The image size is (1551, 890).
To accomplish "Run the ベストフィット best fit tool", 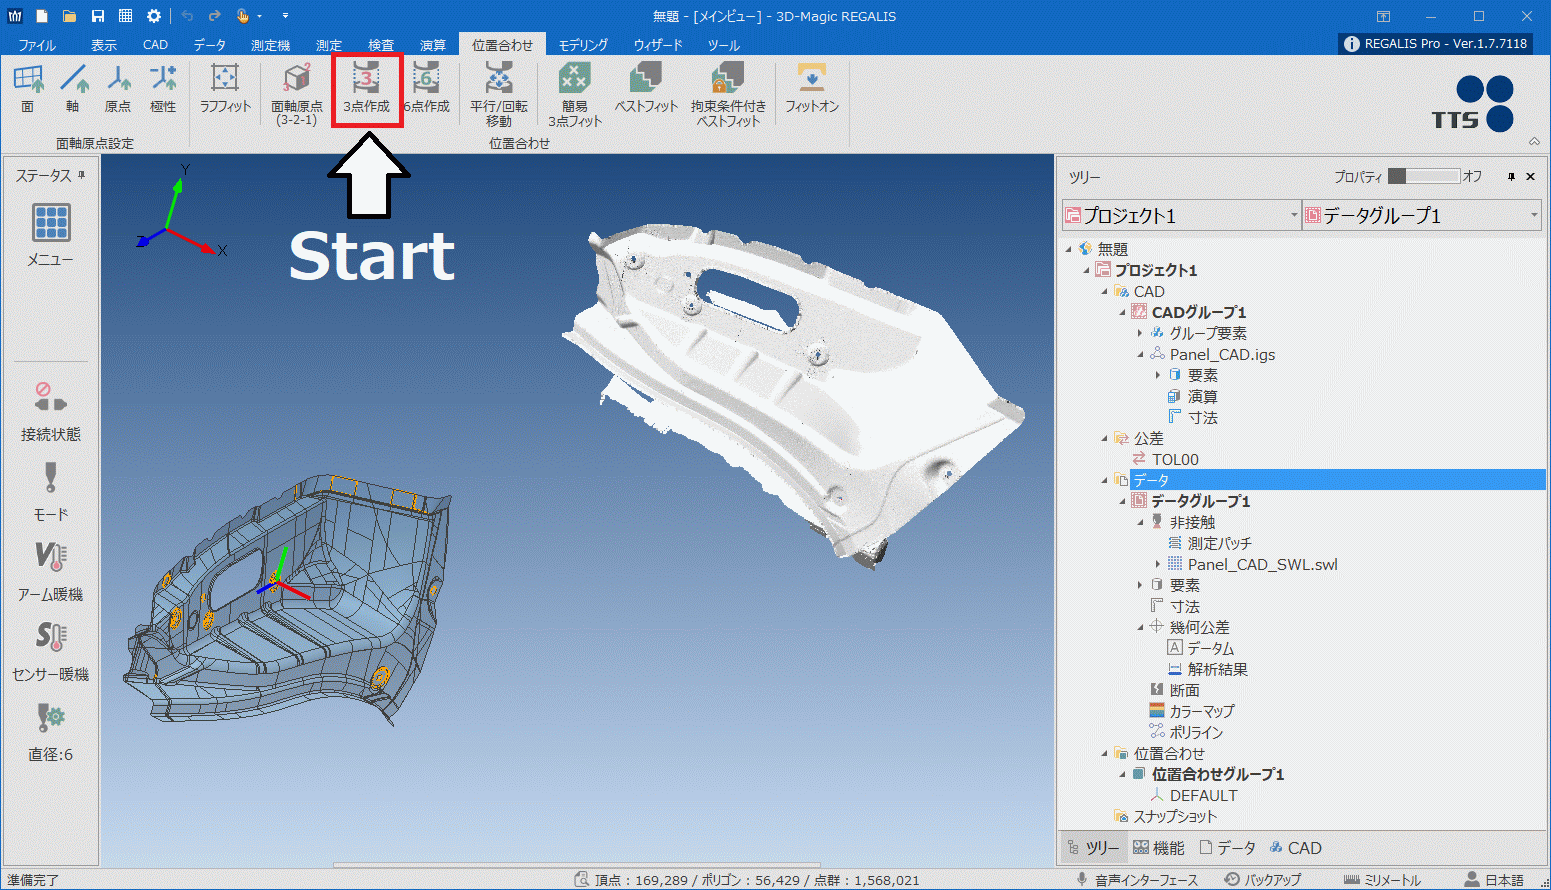I will point(646,89).
